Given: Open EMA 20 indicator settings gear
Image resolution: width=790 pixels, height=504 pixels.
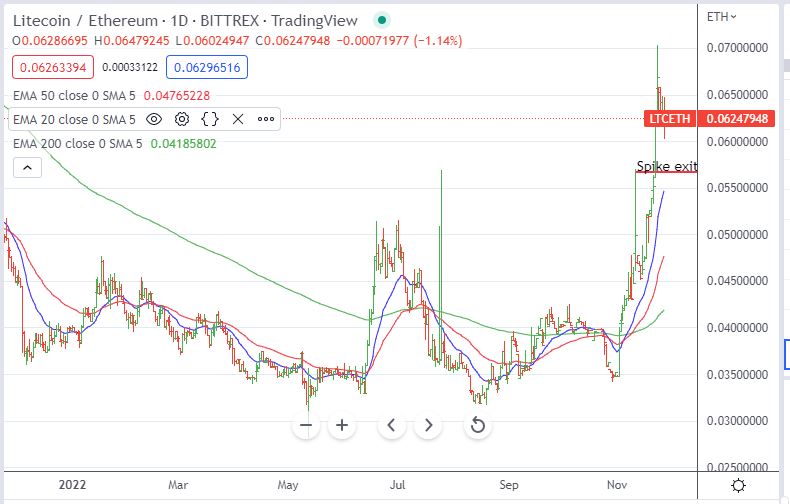Looking at the screenshot, I should coord(181,119).
